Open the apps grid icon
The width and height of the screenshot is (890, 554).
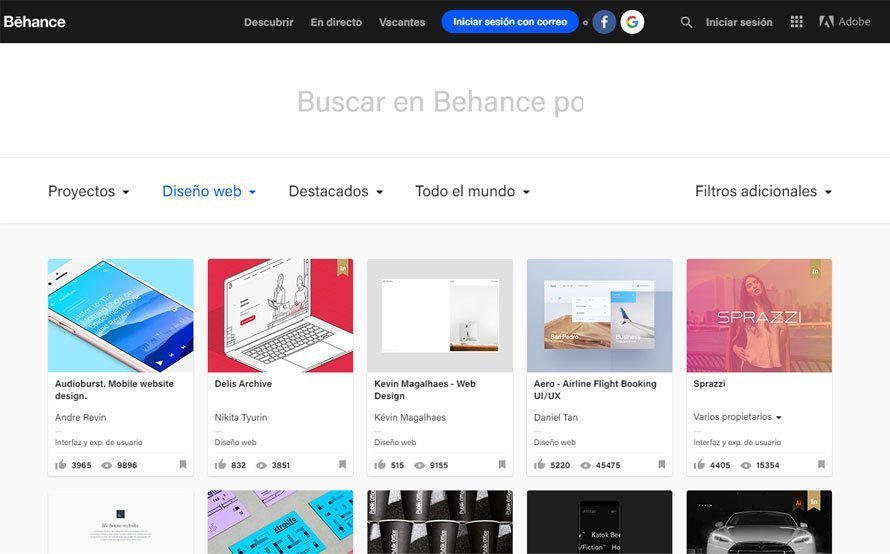[x=796, y=22]
